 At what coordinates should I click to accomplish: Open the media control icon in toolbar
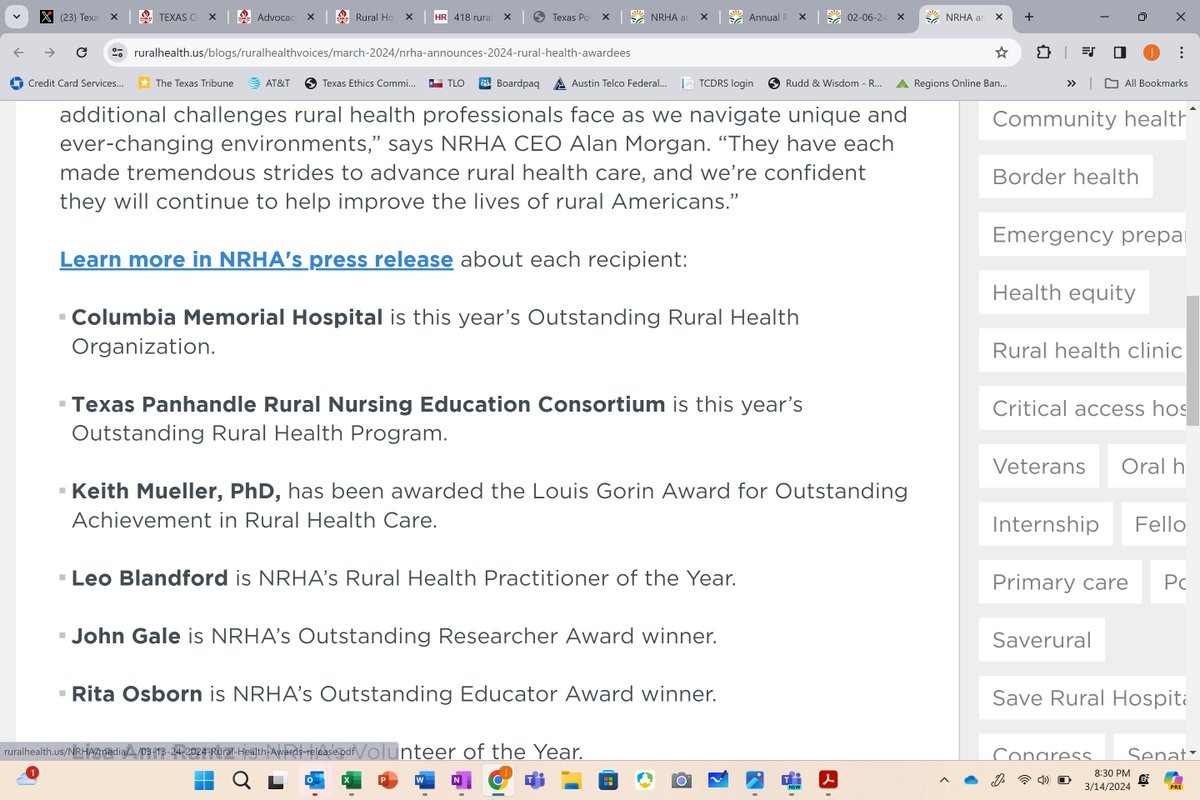click(x=1089, y=52)
